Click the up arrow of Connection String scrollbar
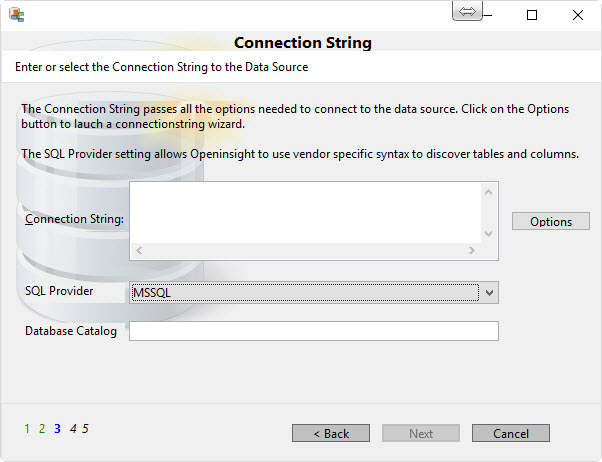Viewport: 602px width, 462px height. pyautogui.click(x=488, y=192)
